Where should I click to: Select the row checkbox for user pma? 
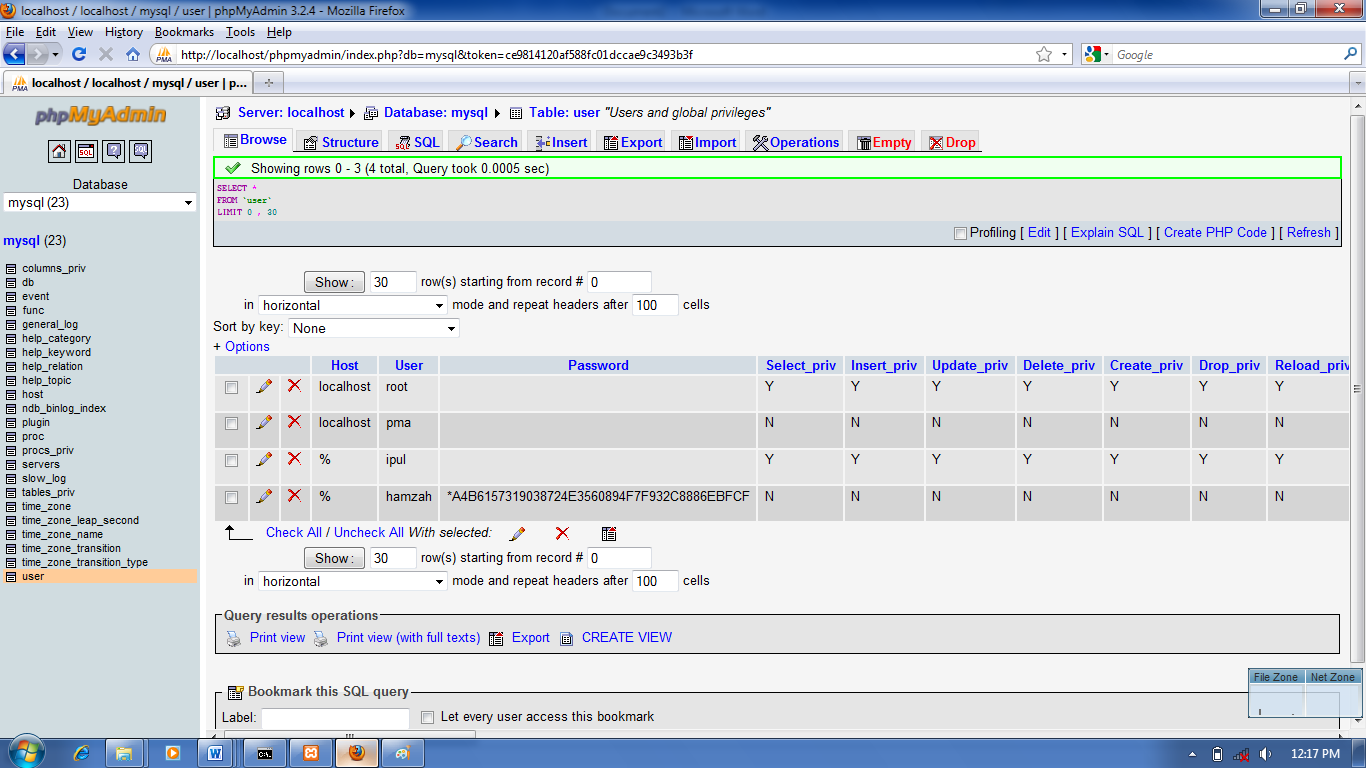pos(231,423)
